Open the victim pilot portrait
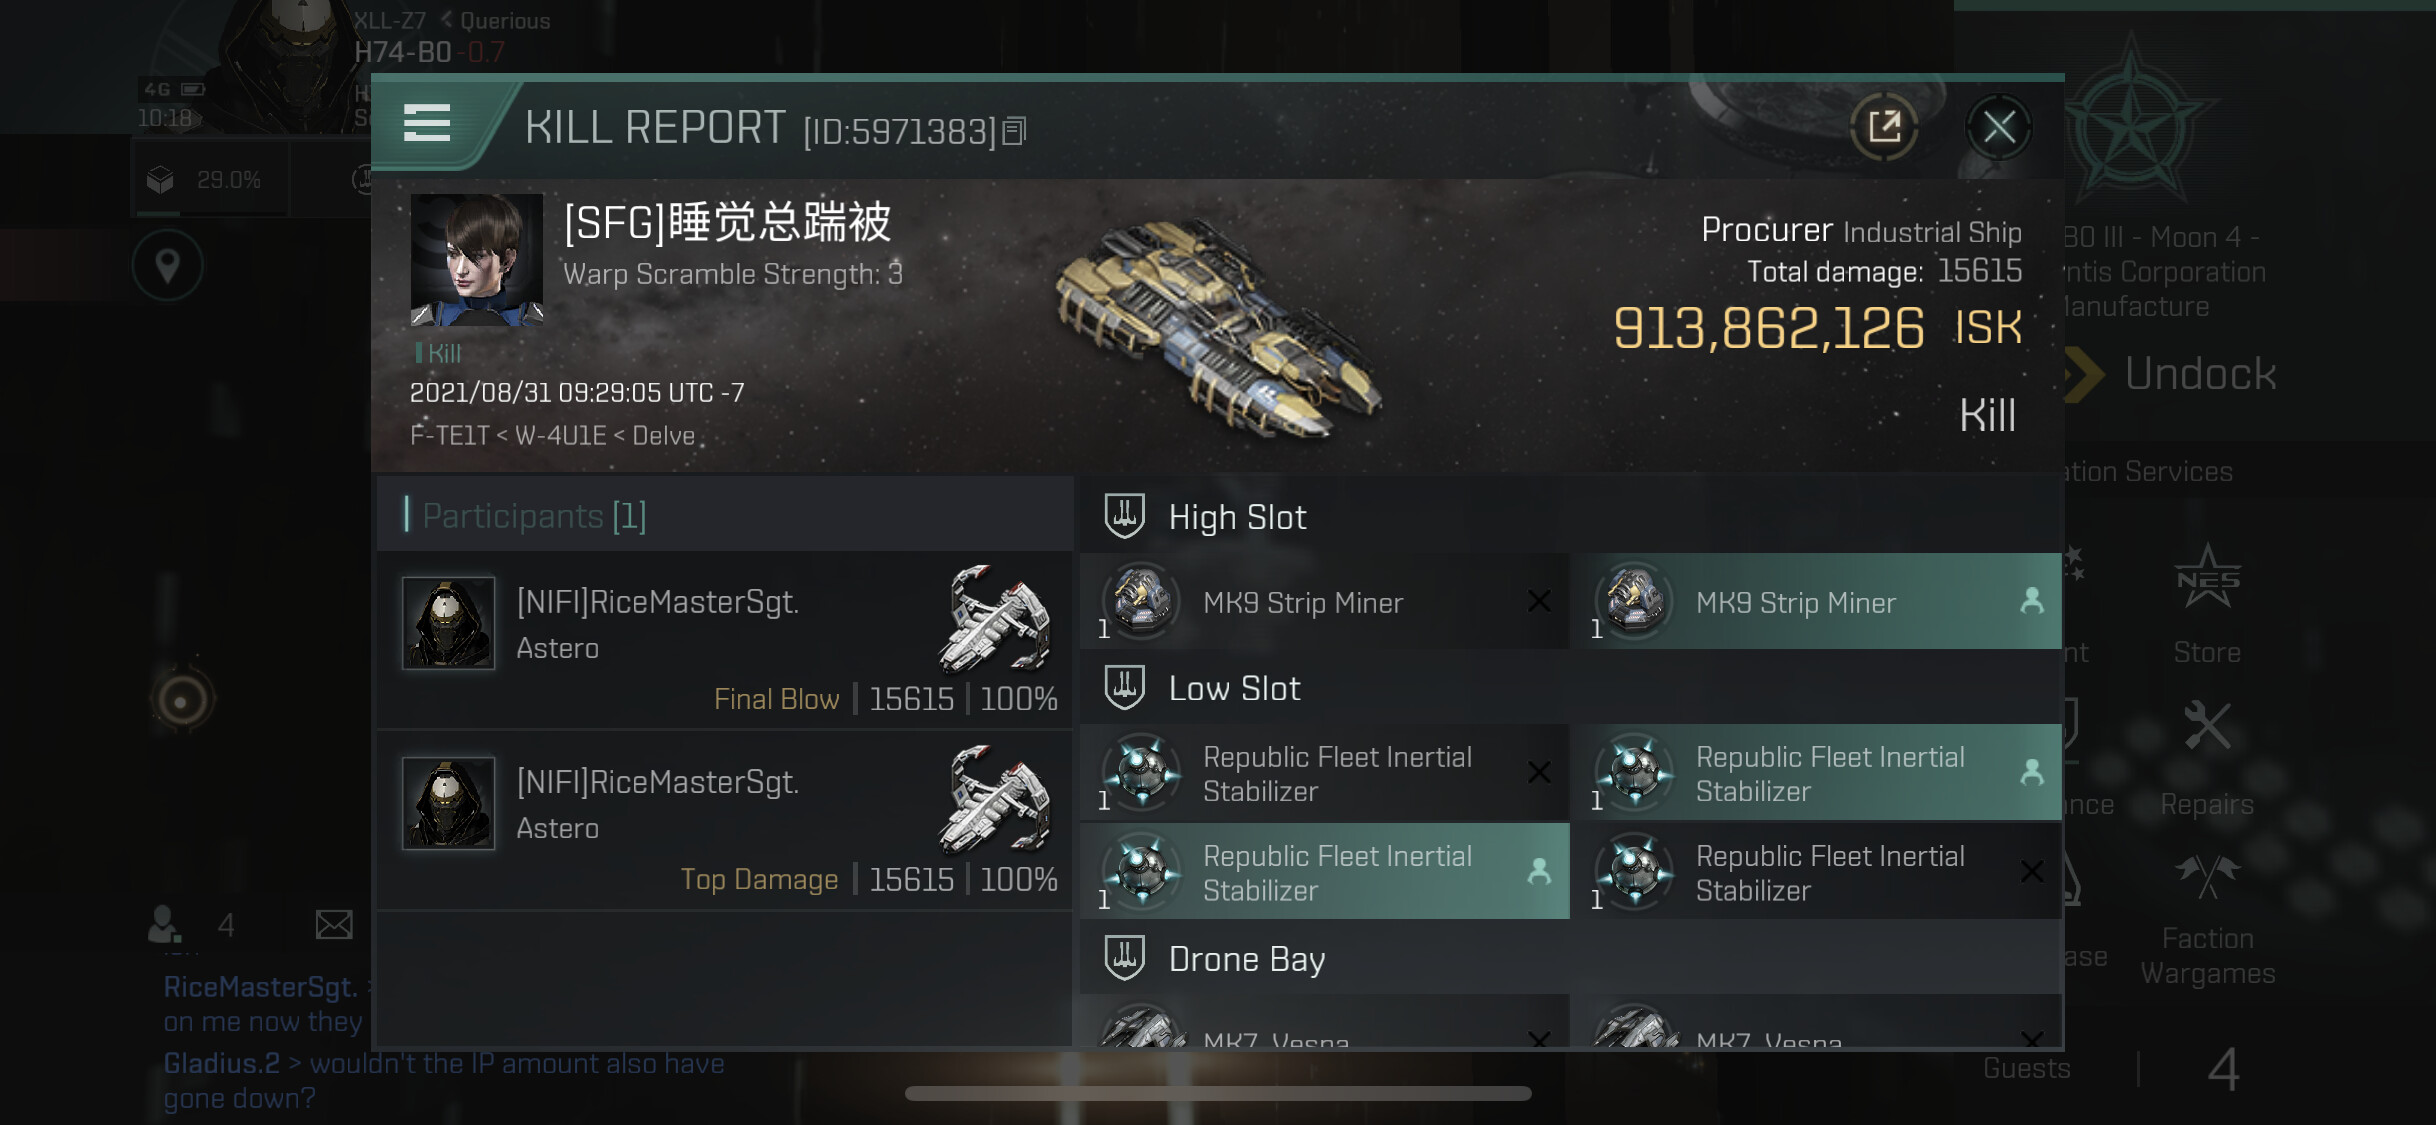2436x1125 pixels. click(x=477, y=260)
